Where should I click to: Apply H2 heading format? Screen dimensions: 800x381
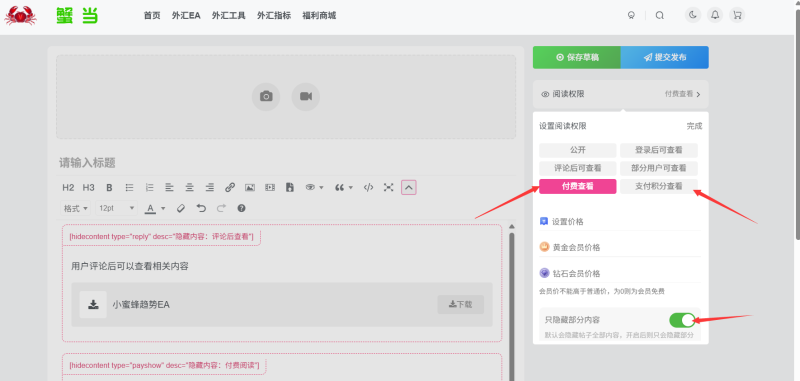click(x=68, y=188)
